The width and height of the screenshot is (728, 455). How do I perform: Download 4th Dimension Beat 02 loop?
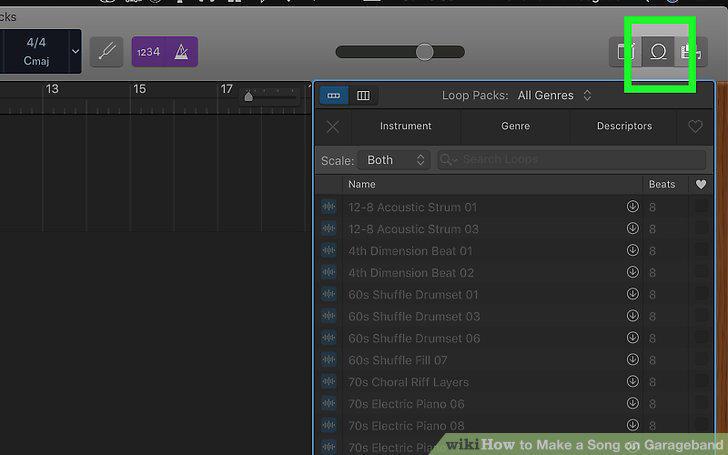pyautogui.click(x=632, y=272)
